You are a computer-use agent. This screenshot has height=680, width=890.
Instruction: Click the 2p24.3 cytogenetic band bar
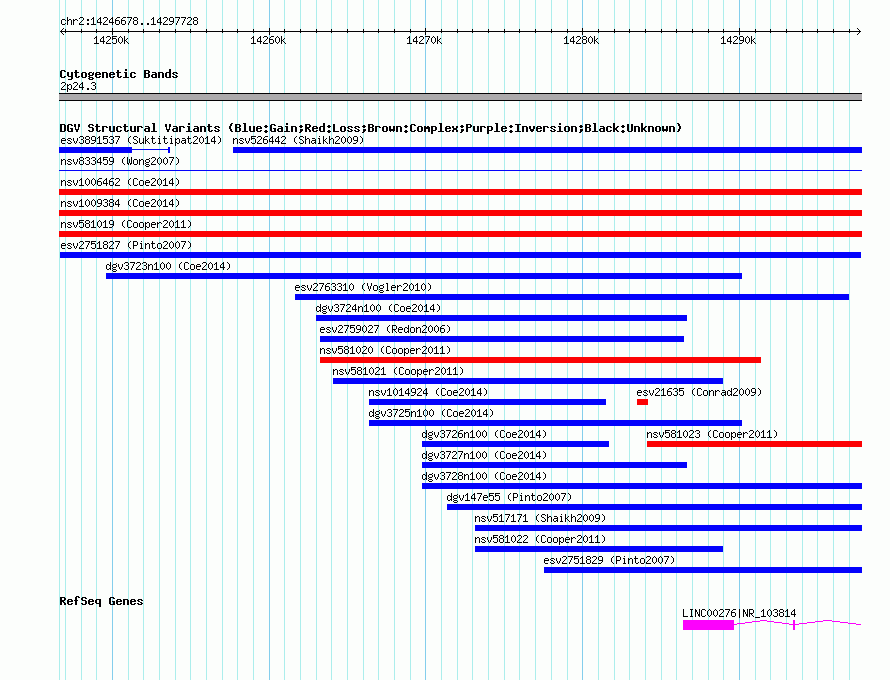pyautogui.click(x=460, y=97)
